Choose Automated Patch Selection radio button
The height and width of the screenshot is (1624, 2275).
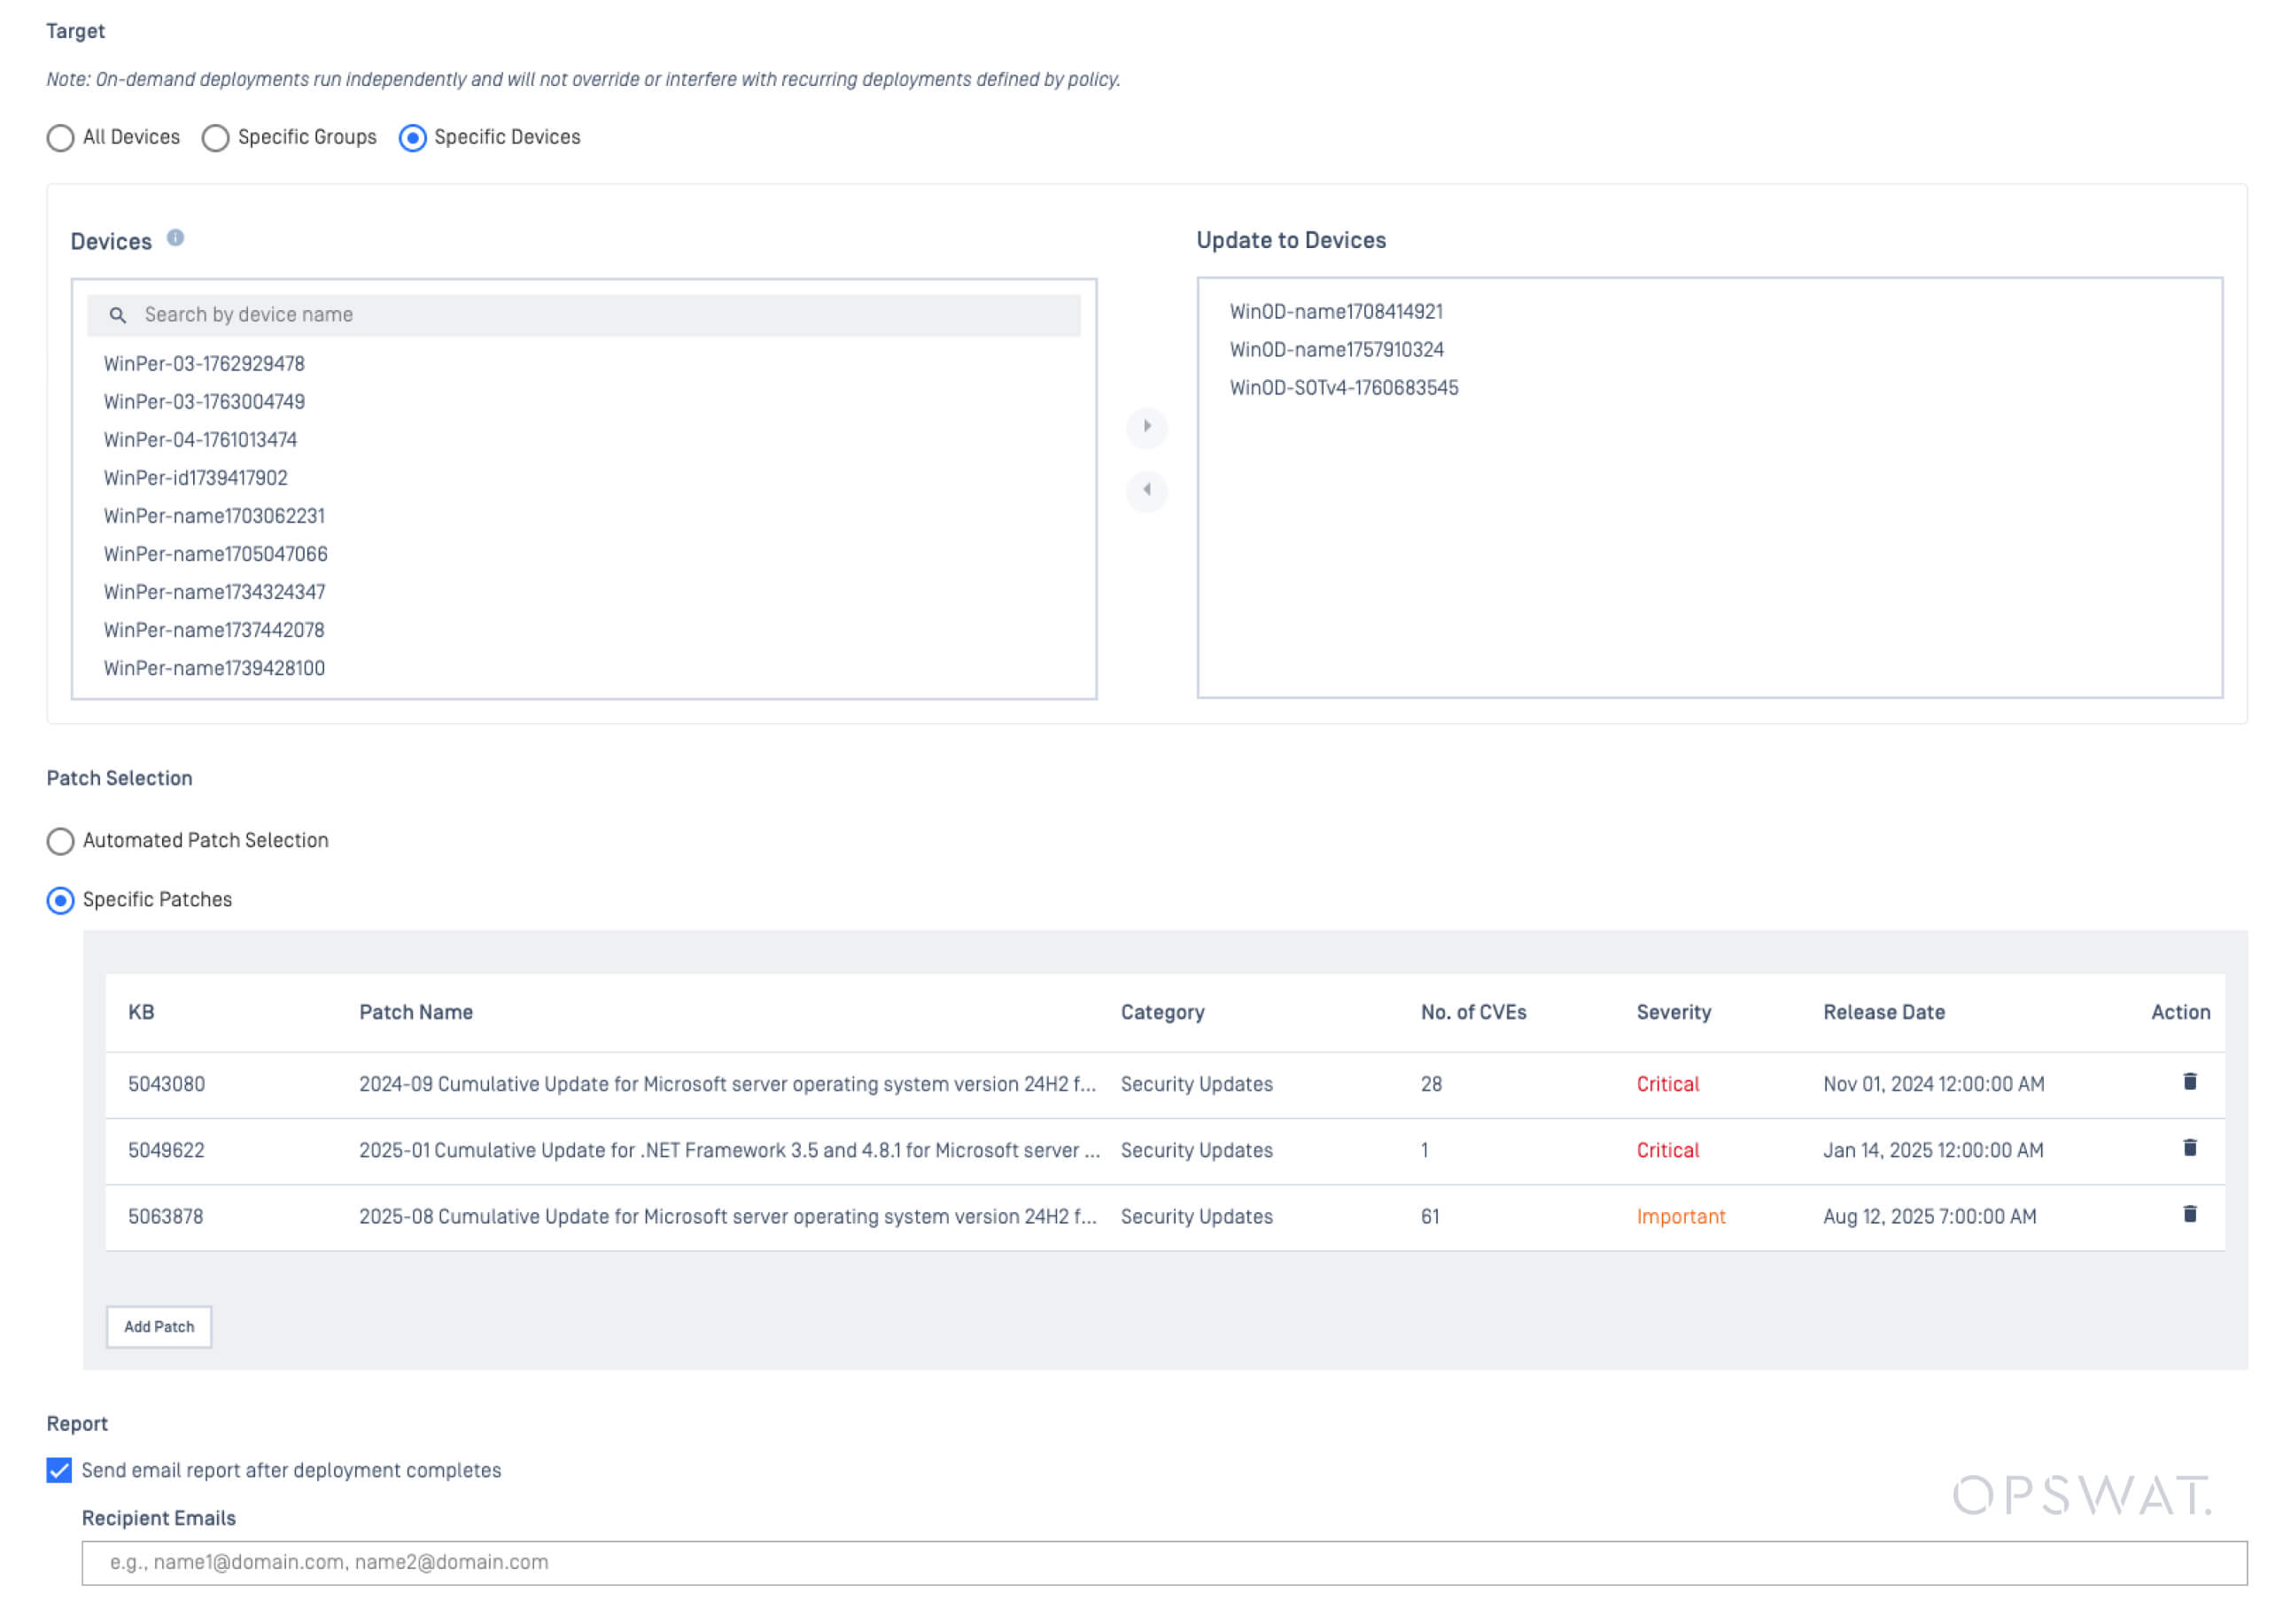coord(61,841)
